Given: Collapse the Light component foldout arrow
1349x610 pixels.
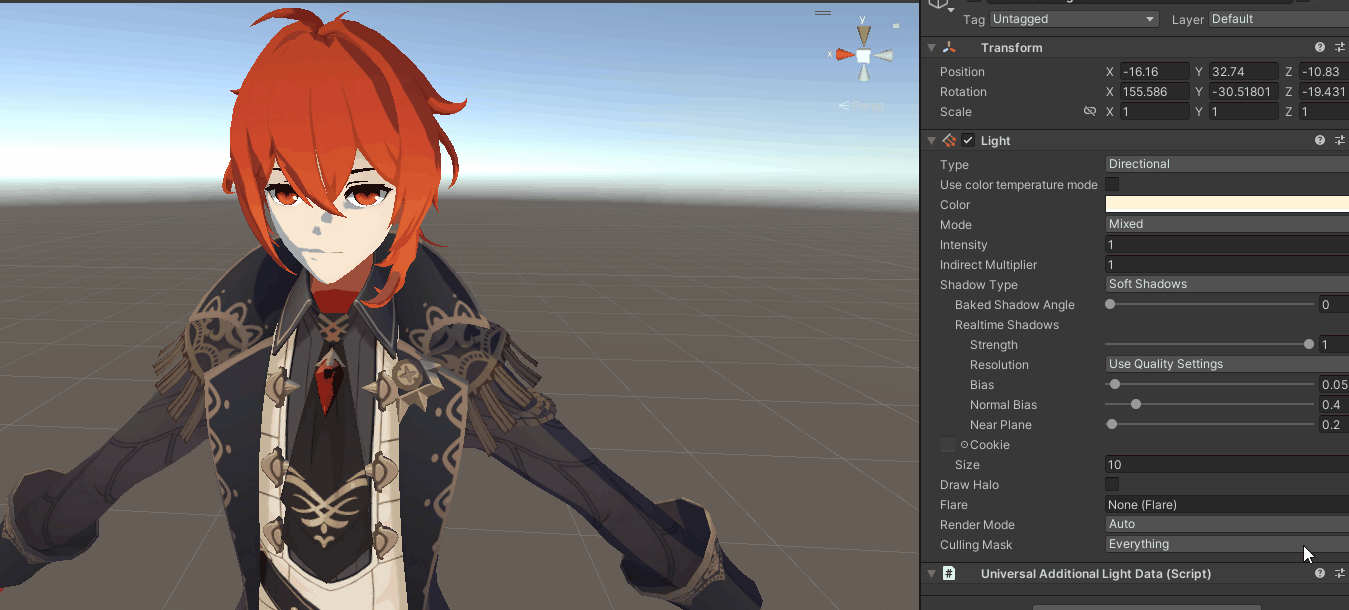Looking at the screenshot, I should (931, 141).
